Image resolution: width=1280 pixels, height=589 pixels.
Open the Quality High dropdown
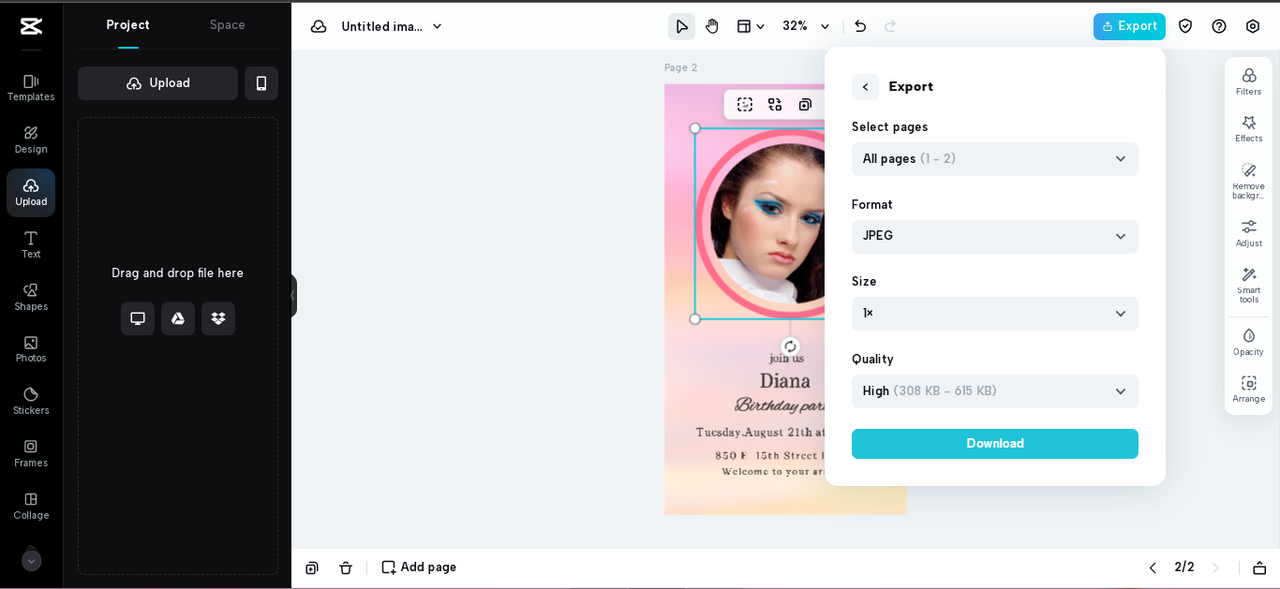click(995, 391)
